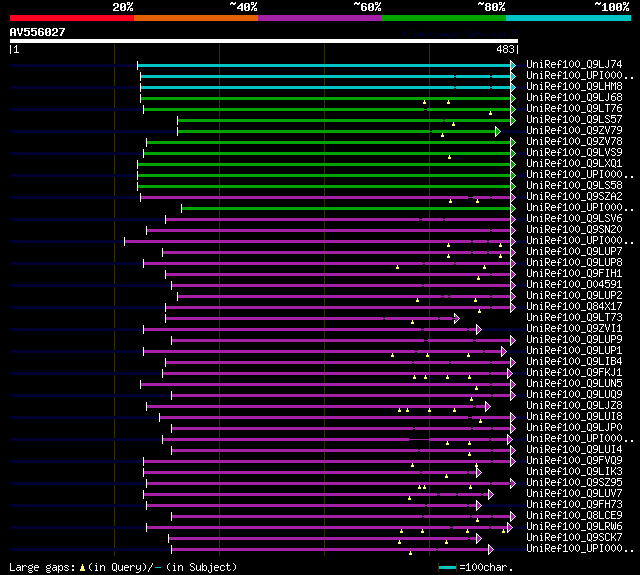Select the UniRef100_Q9FH73 label
Viewport: 640px width, 575px height.
[574, 505]
